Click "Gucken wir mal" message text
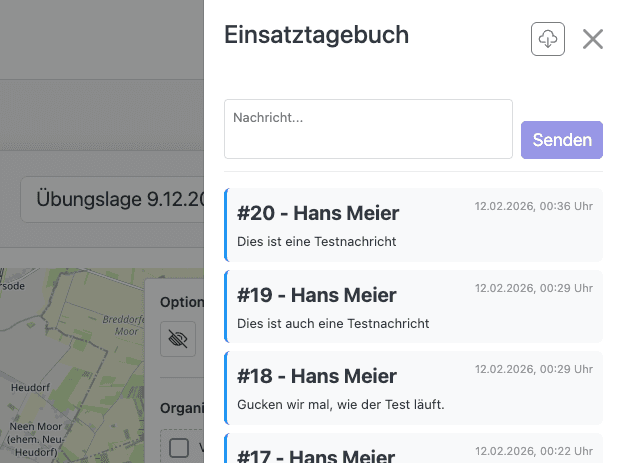This screenshot has height=463, width=621. pos(340,404)
